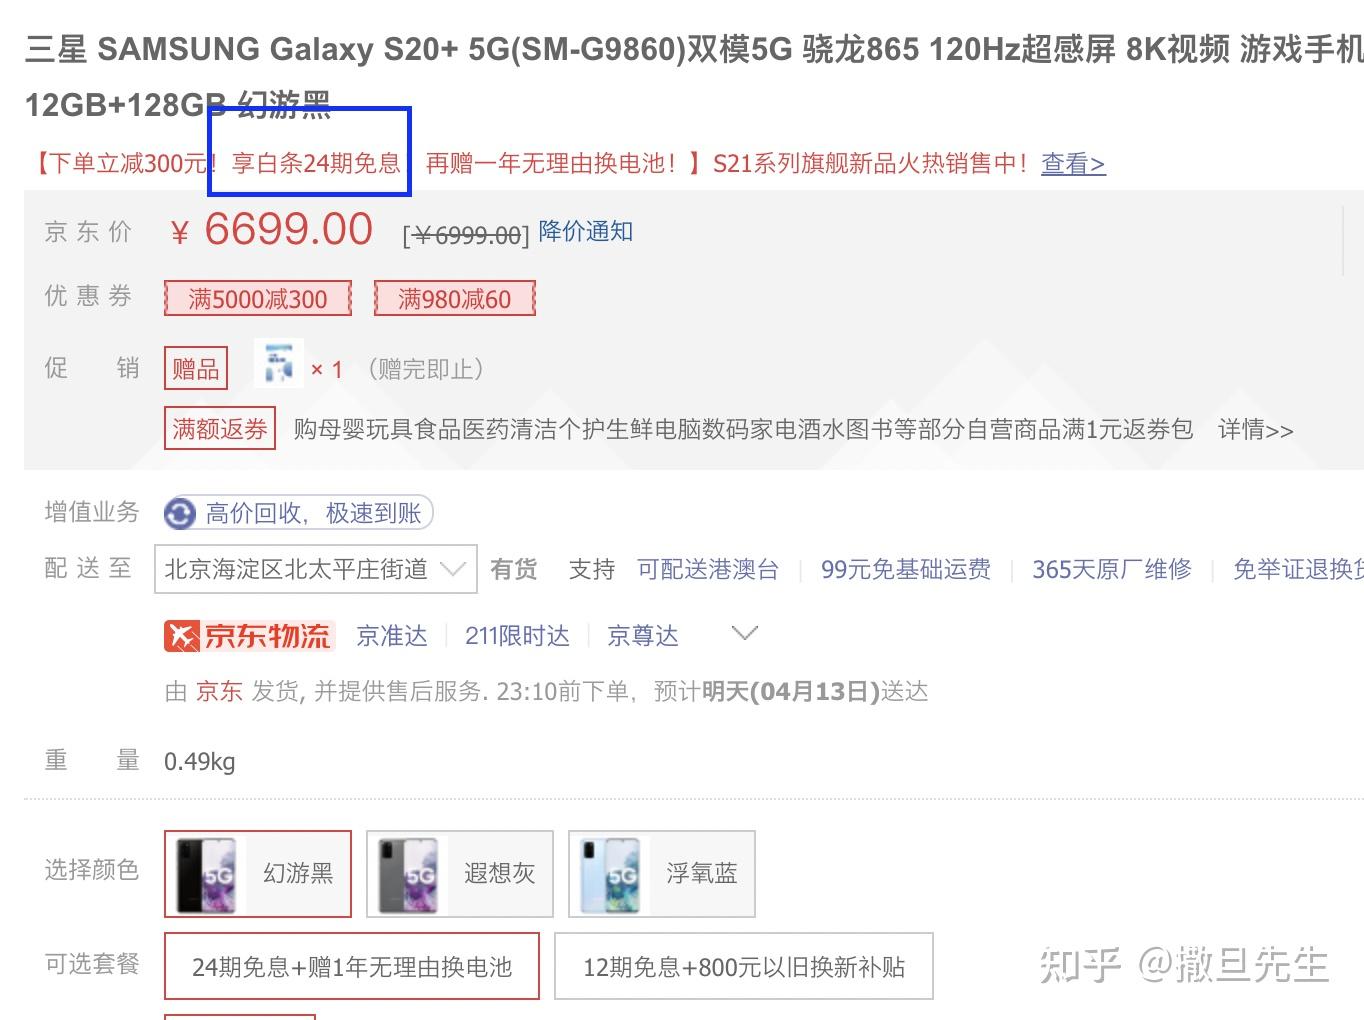
Task: Click the recycling icon beside 高价回收
Action: tap(180, 514)
